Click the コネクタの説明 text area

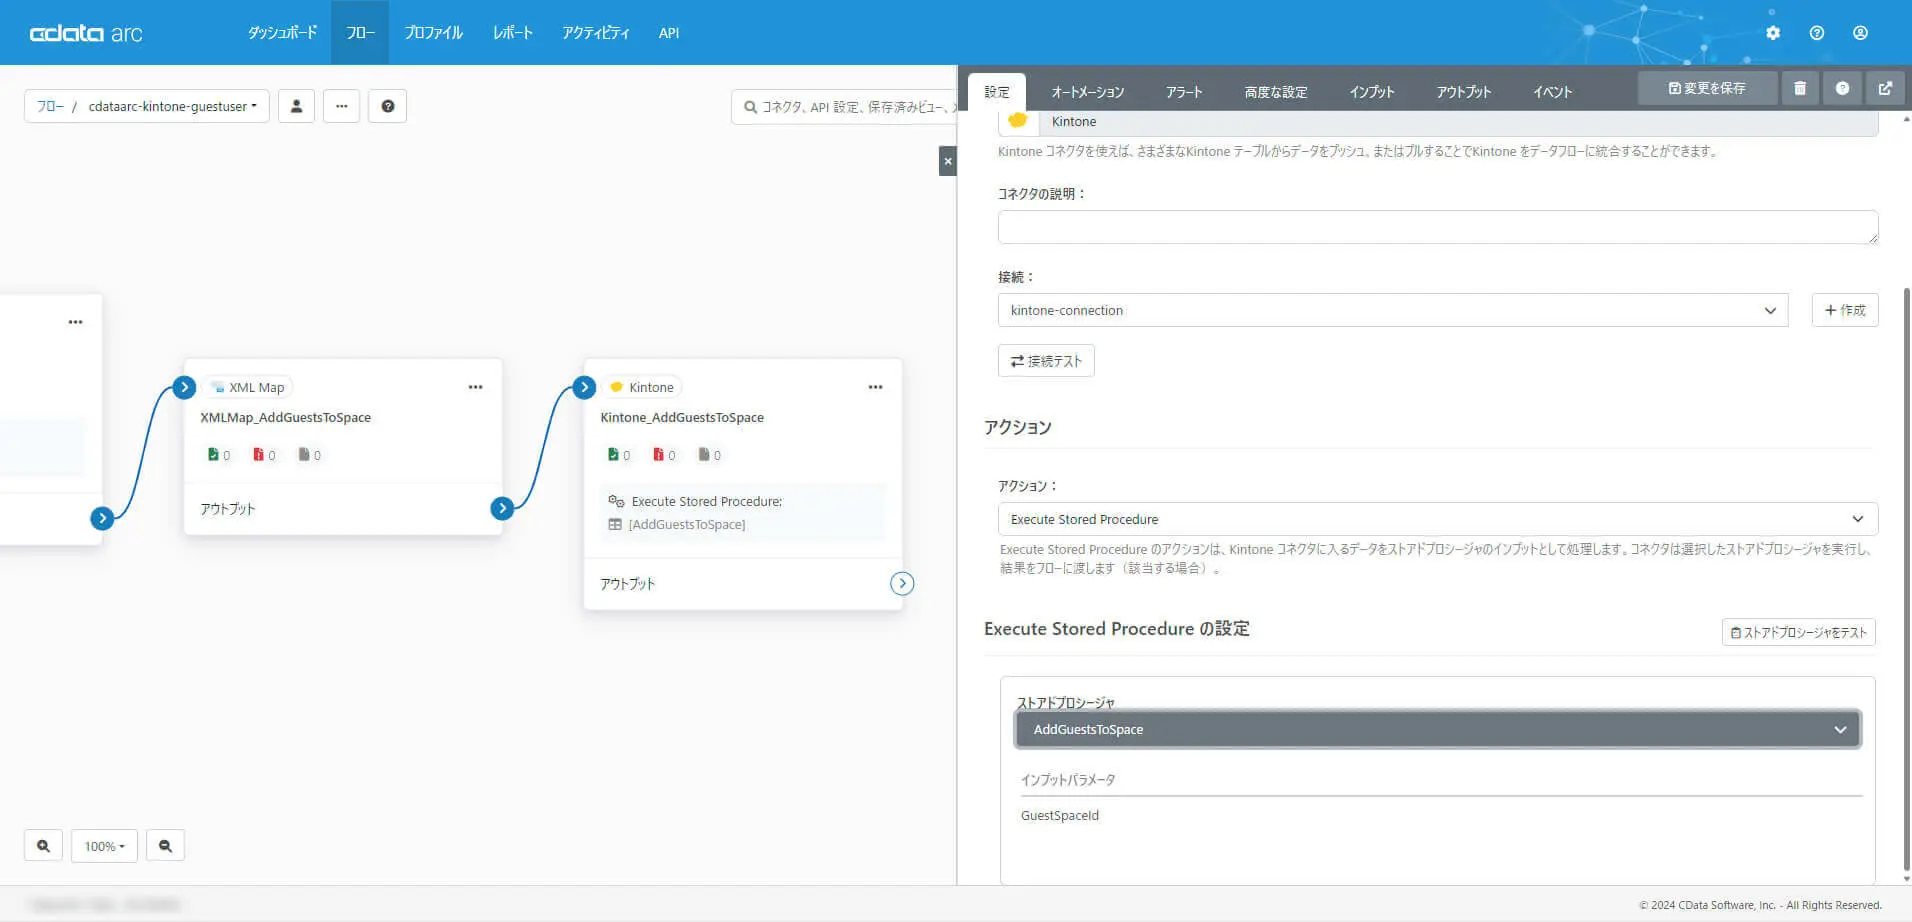click(1438, 227)
